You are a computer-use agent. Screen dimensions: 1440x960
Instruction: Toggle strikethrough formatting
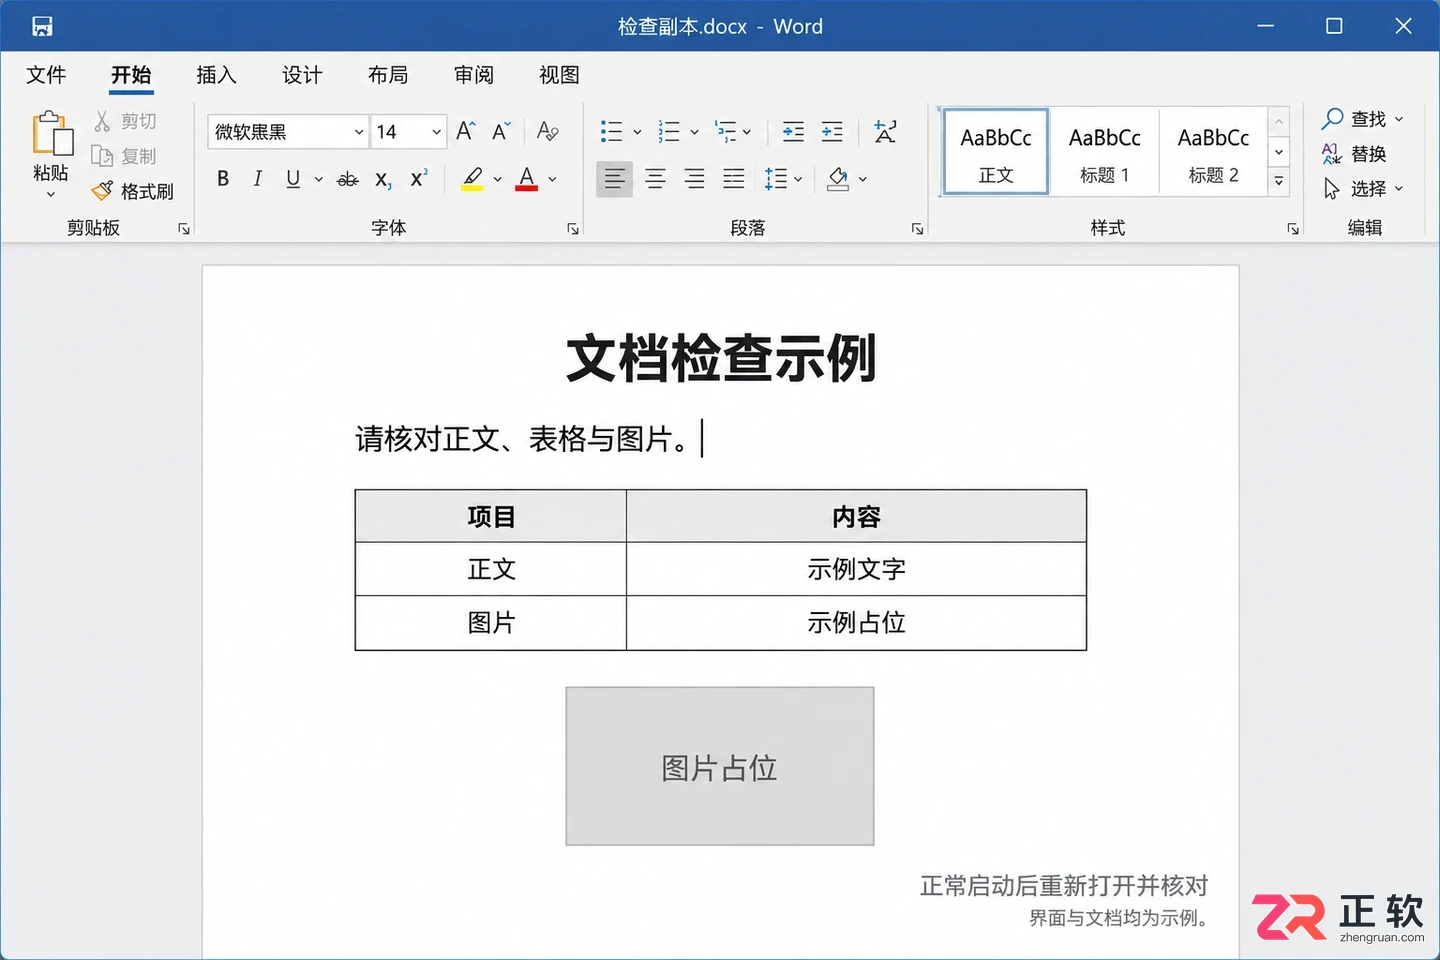[348, 179]
